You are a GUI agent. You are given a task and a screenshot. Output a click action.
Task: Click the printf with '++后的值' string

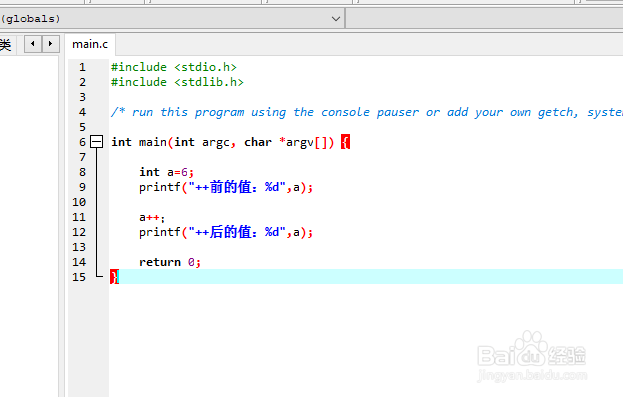(226, 232)
